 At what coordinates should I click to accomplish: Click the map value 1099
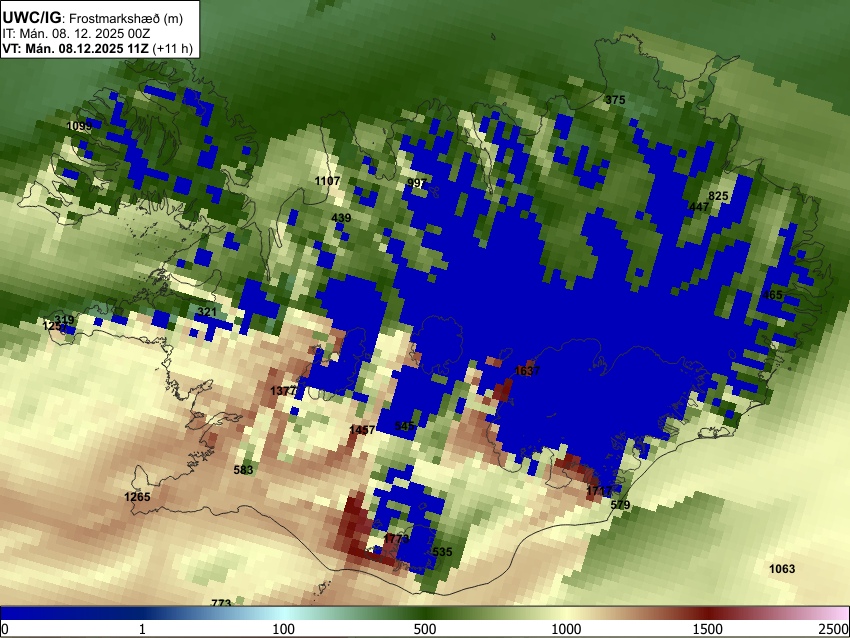click(x=79, y=126)
